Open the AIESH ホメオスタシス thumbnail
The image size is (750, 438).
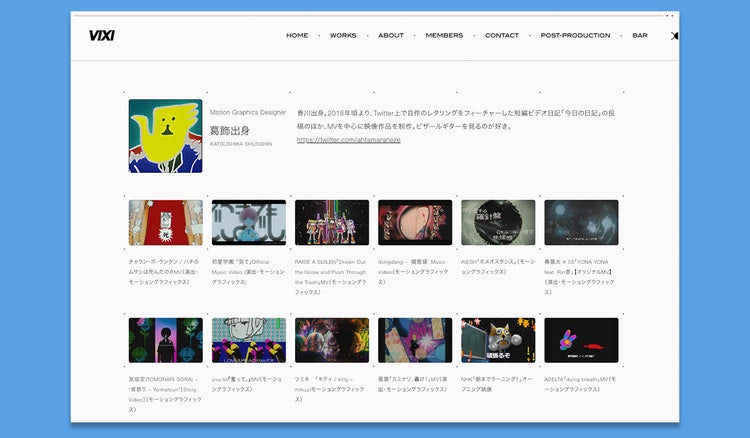[498, 222]
